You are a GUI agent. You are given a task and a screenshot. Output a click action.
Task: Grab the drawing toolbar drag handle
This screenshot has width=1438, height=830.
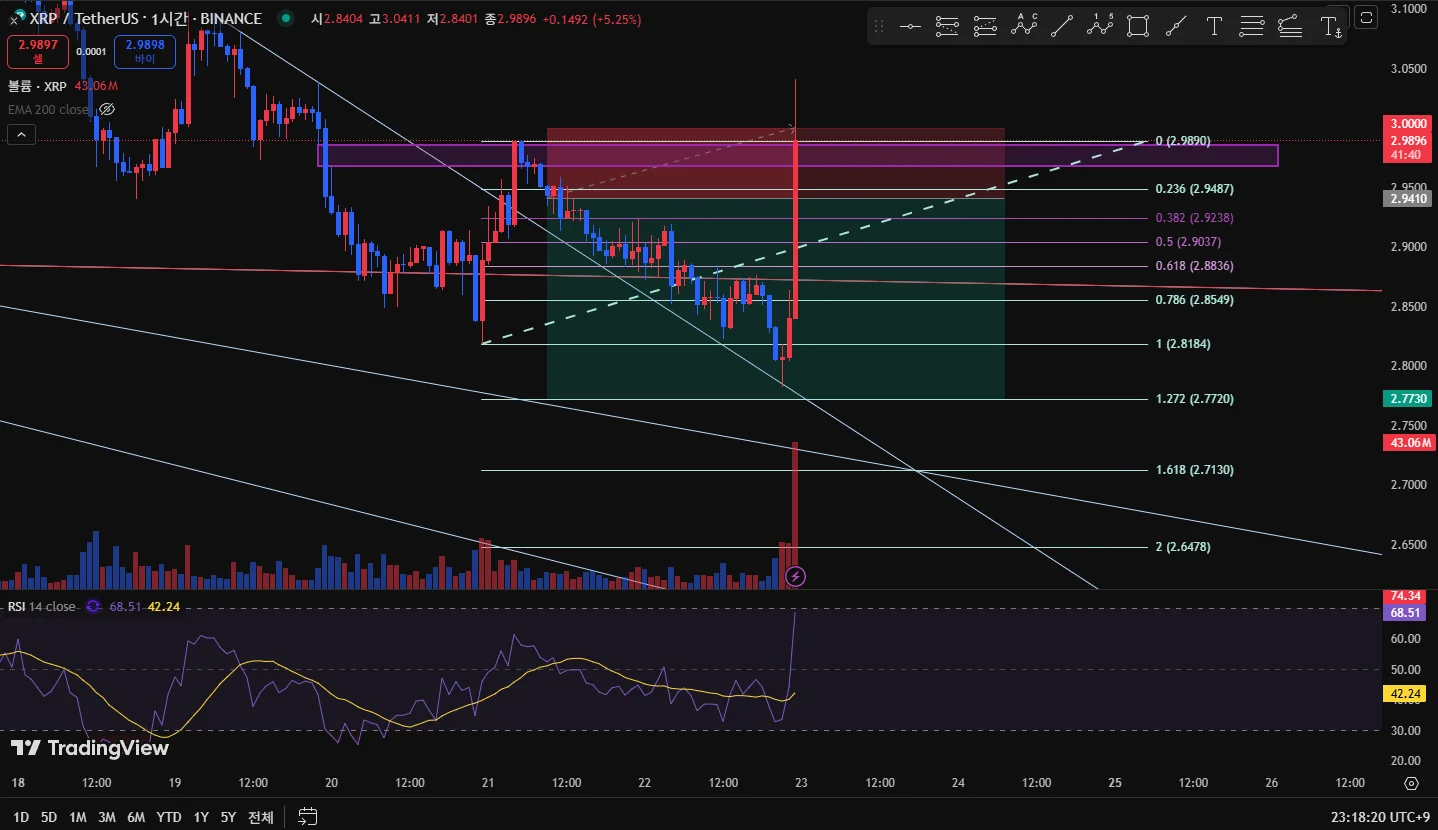click(879, 27)
